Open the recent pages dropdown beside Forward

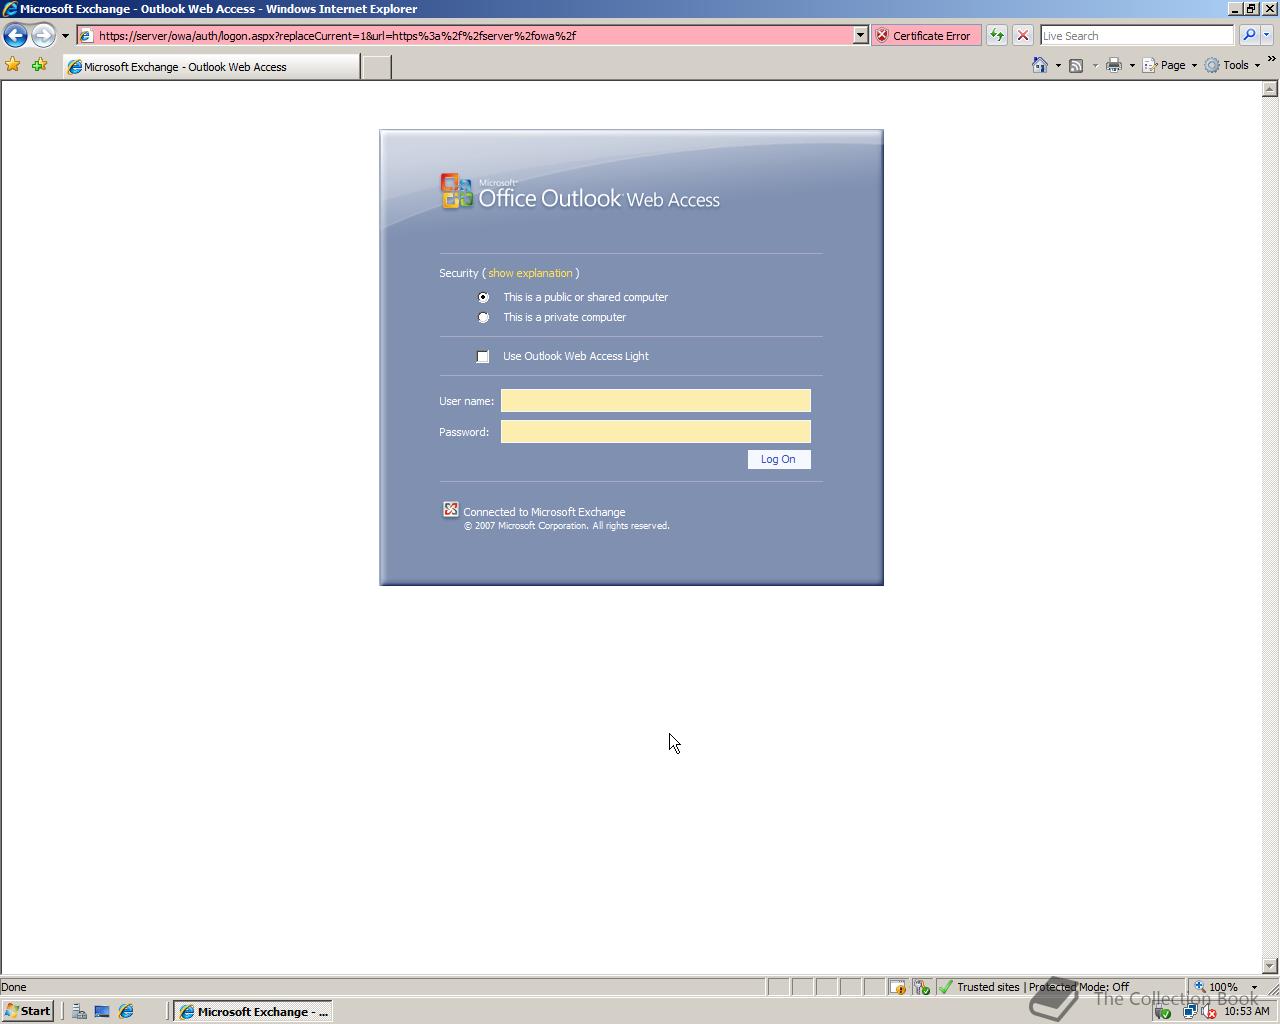[x=65, y=36]
